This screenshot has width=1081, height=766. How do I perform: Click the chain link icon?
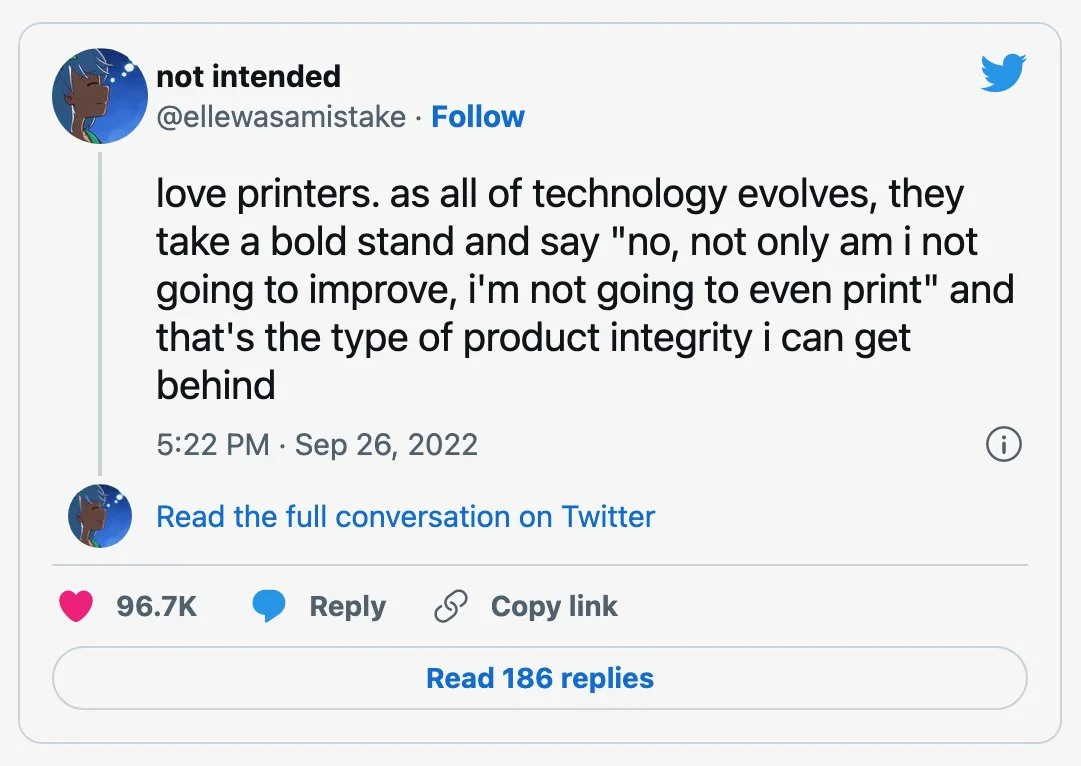pos(451,606)
